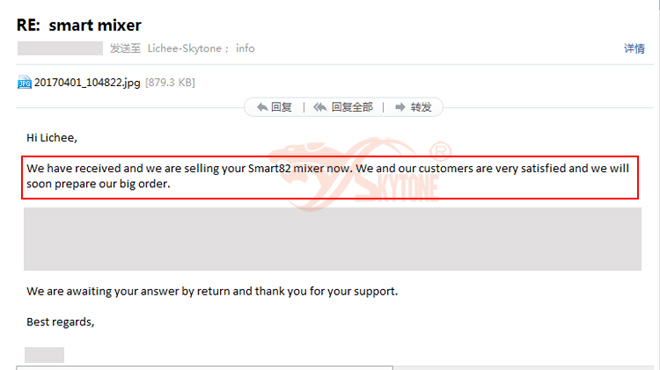Click the RE: smart mixer subject title
Screen dimensions: 660x370
pos(79,25)
